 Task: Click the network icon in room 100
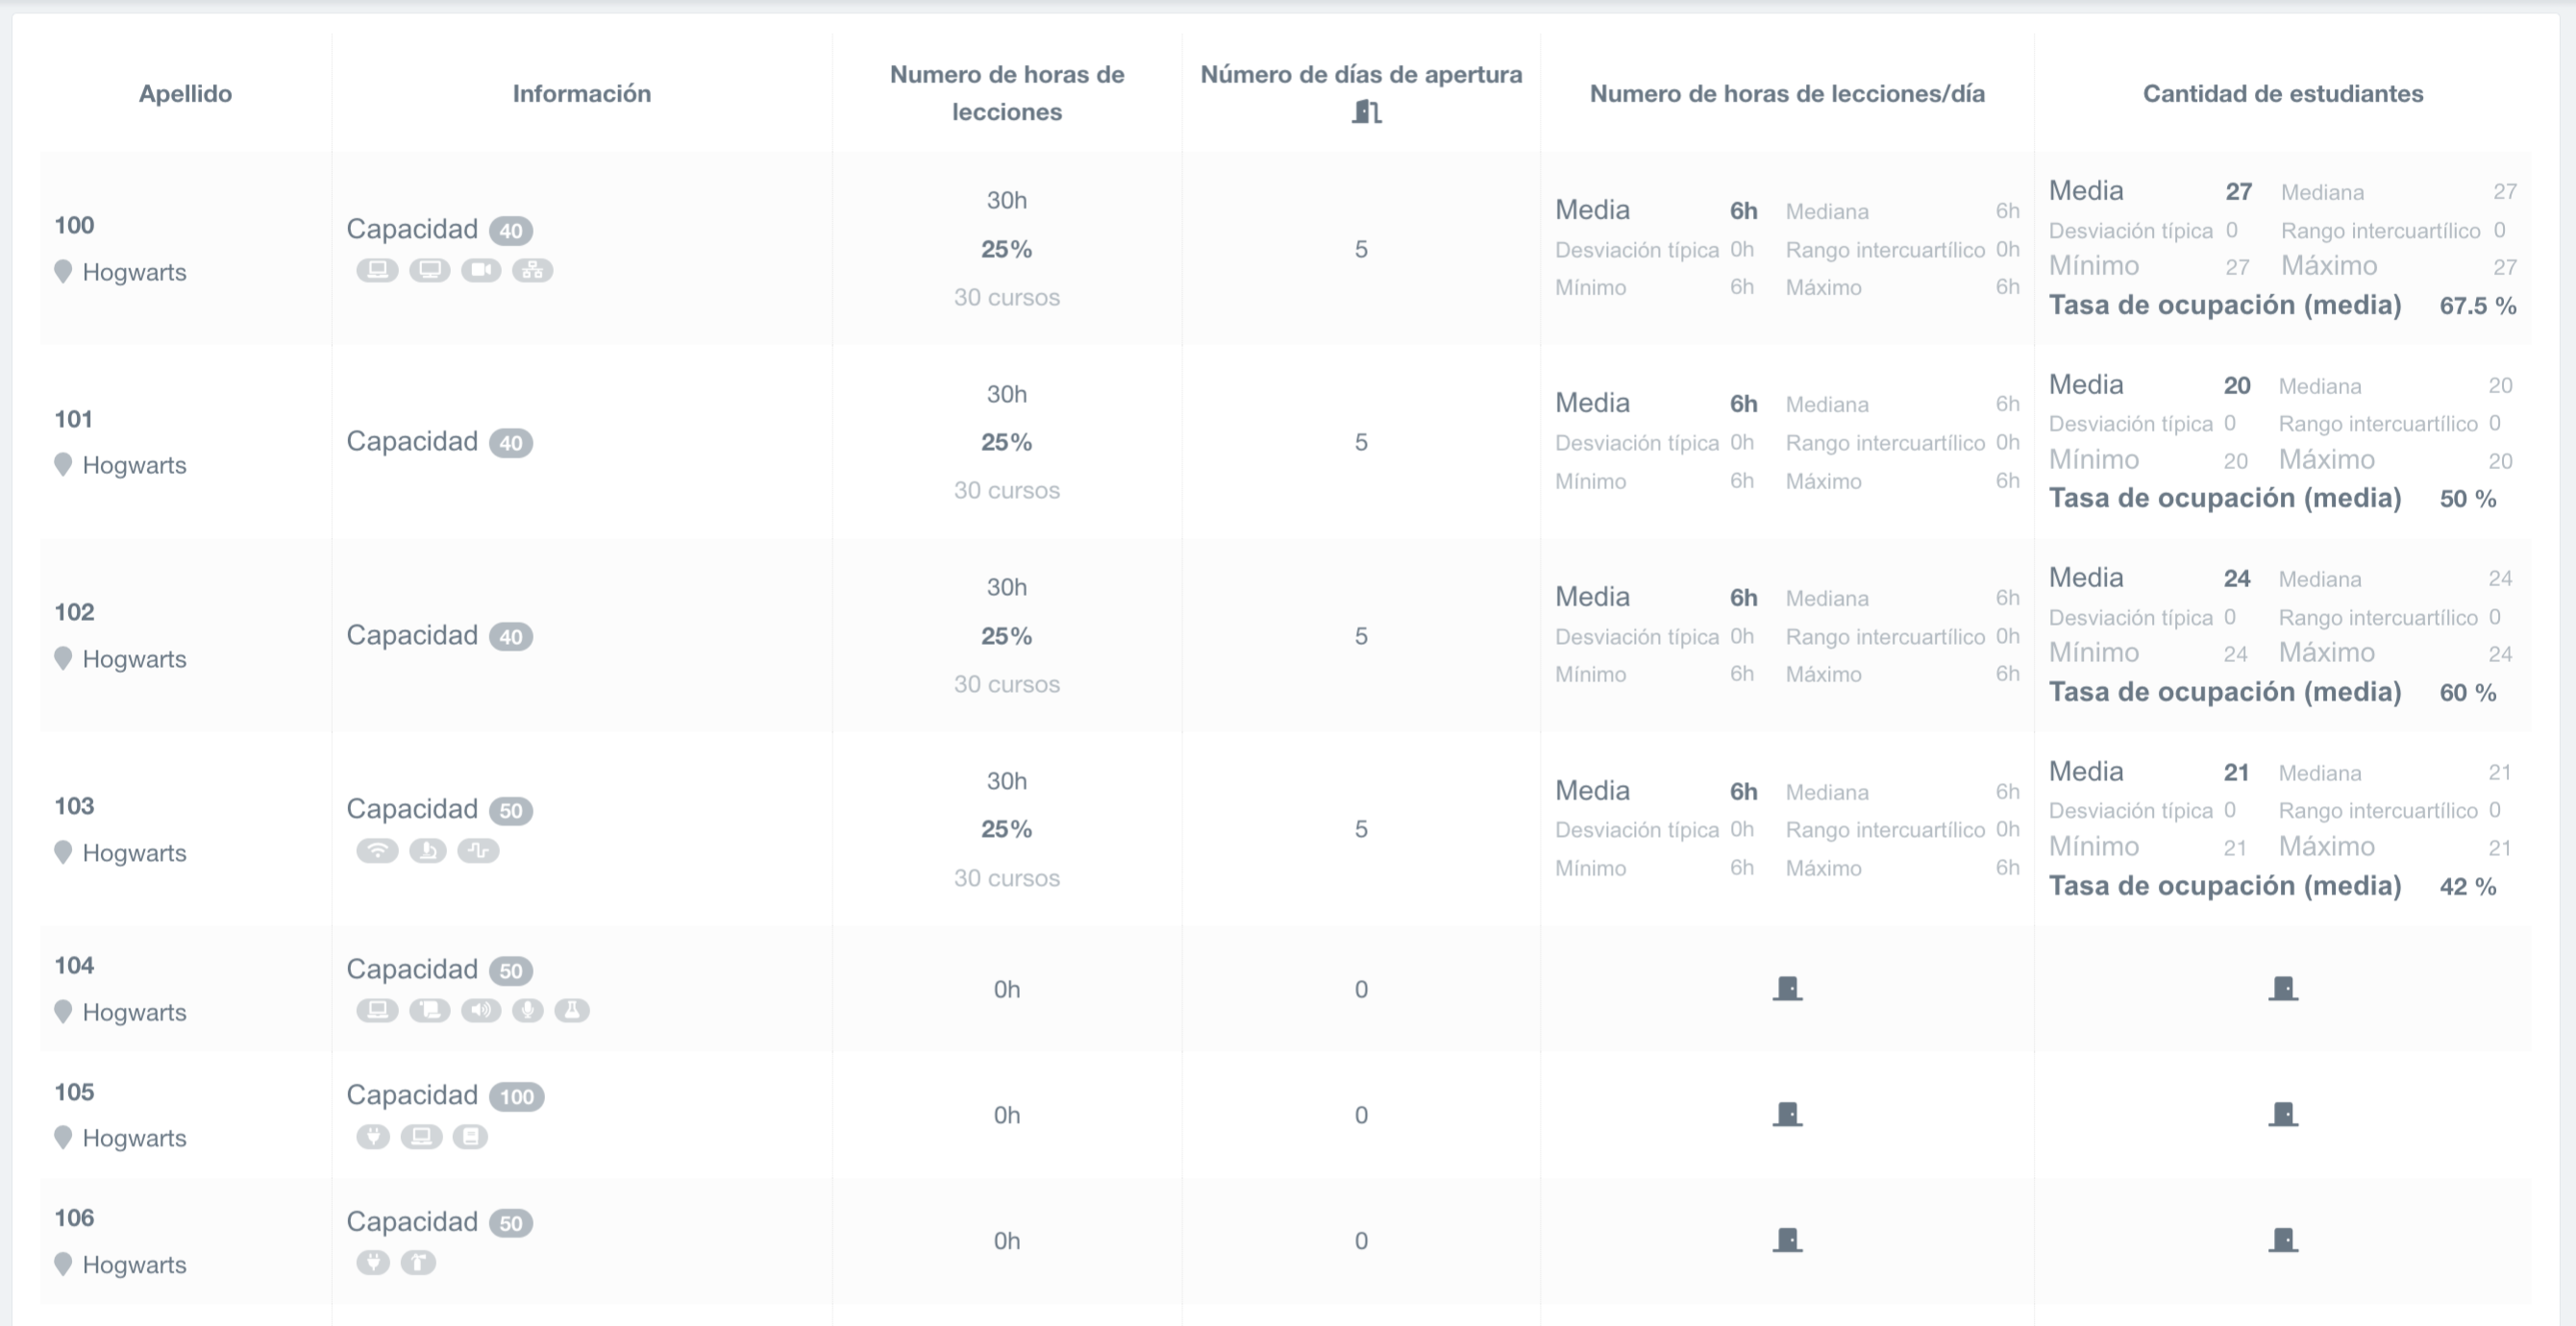[532, 270]
